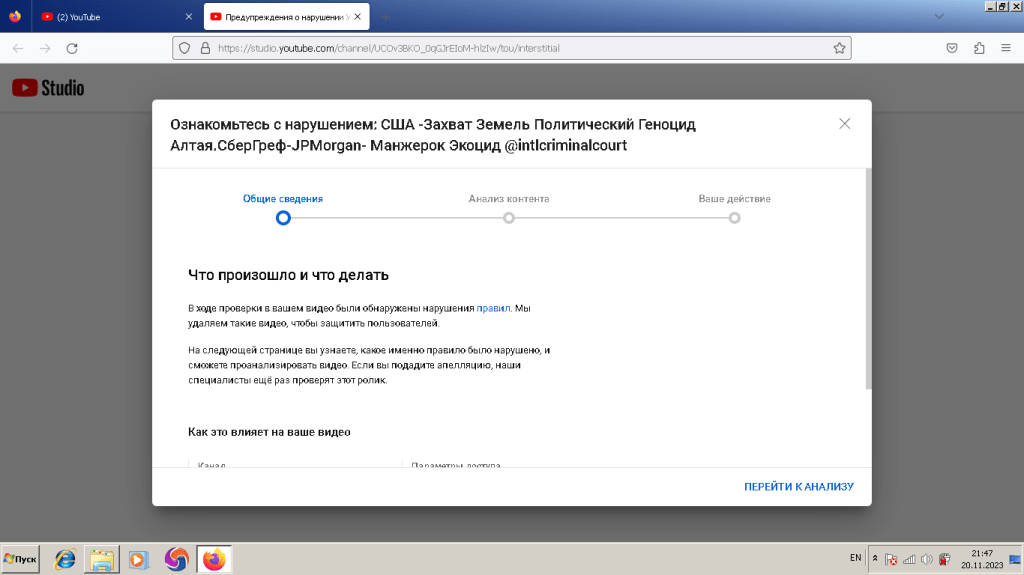
Task: Open the Firefox extensions panel
Action: 979,48
